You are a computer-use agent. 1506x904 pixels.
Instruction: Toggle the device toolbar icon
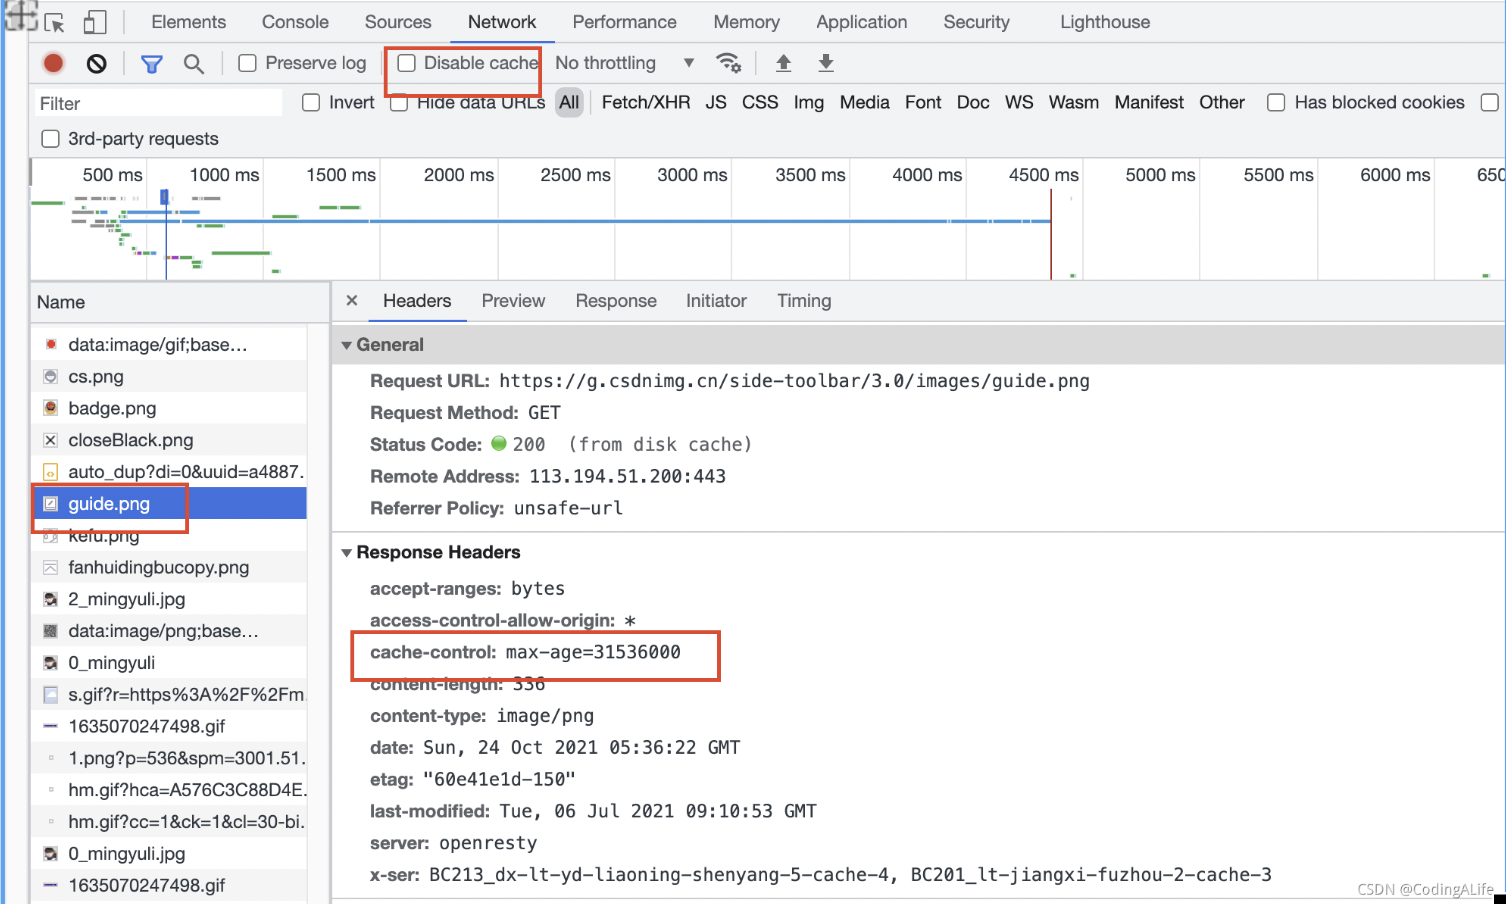click(96, 21)
